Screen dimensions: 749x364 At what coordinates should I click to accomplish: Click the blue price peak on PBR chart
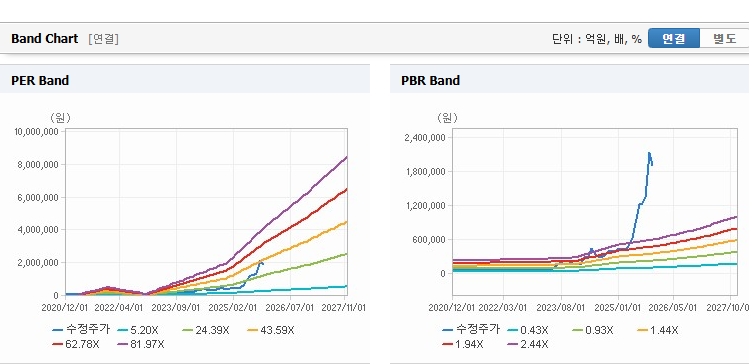(x=649, y=153)
